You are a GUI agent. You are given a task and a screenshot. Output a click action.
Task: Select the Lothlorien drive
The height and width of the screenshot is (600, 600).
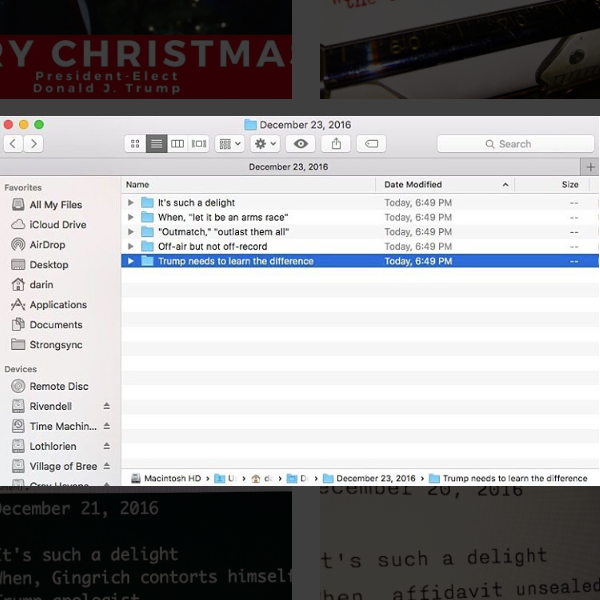(x=53, y=446)
